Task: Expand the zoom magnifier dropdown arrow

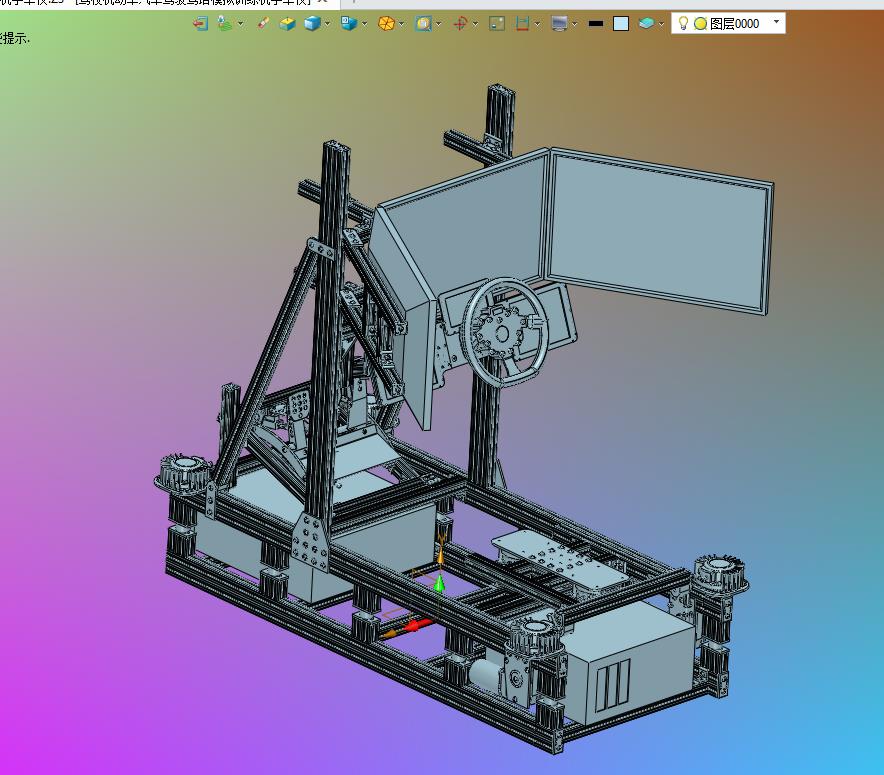Action: click(439, 24)
